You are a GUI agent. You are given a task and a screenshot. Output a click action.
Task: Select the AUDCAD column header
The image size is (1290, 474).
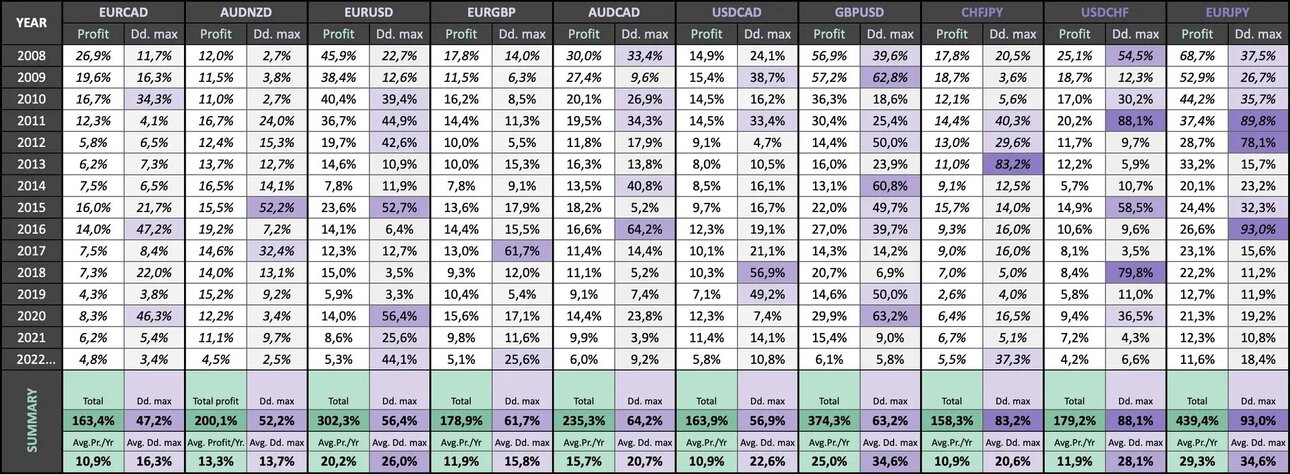click(x=614, y=12)
